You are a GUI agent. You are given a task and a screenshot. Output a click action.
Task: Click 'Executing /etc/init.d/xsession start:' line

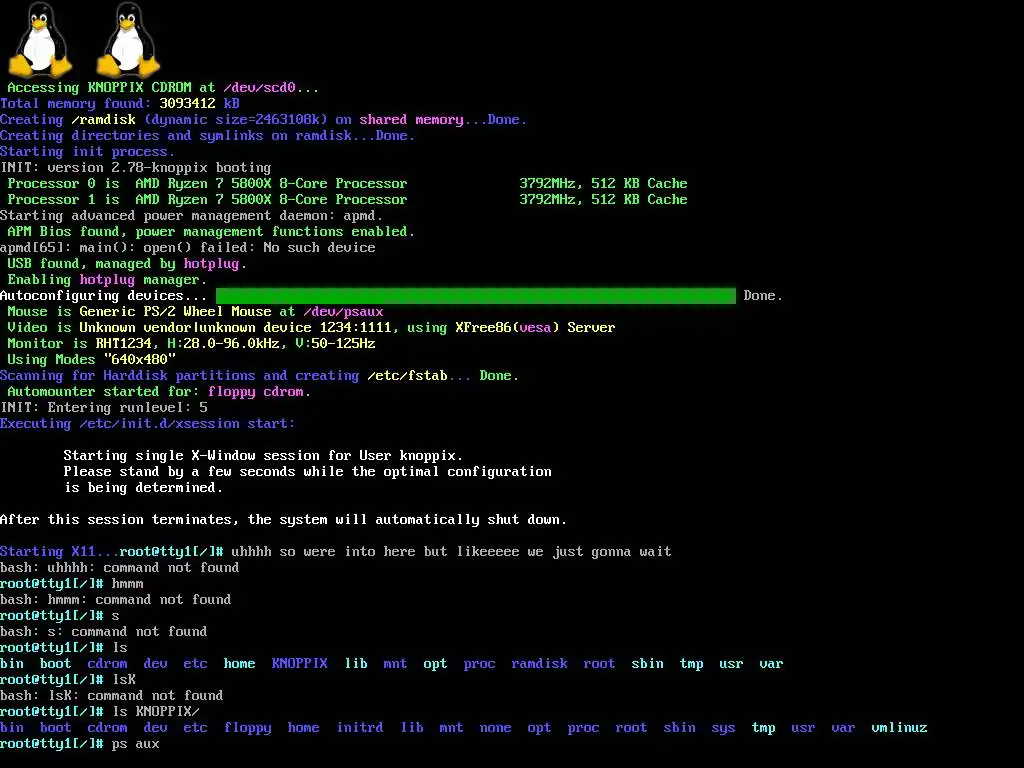pyautogui.click(x=148, y=424)
